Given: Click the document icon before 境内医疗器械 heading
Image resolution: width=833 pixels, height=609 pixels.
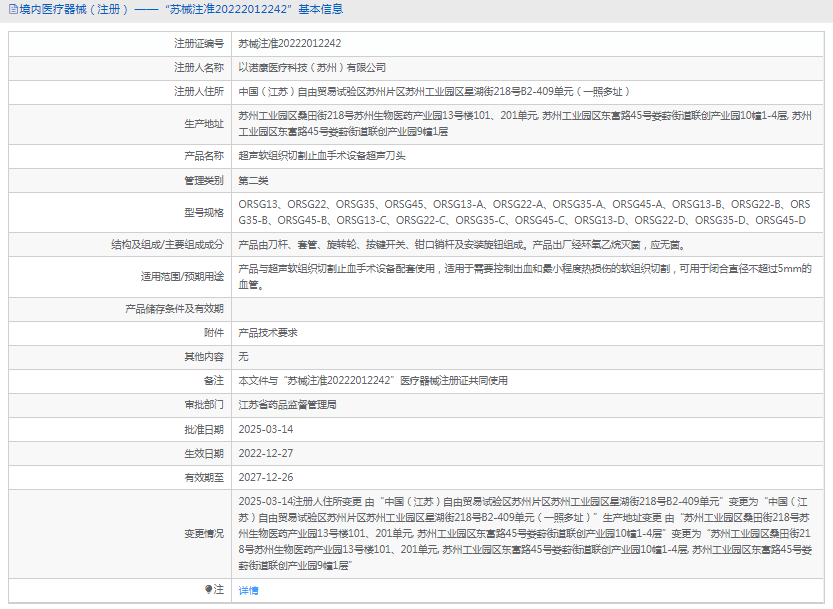Looking at the screenshot, I should pos(13,9).
